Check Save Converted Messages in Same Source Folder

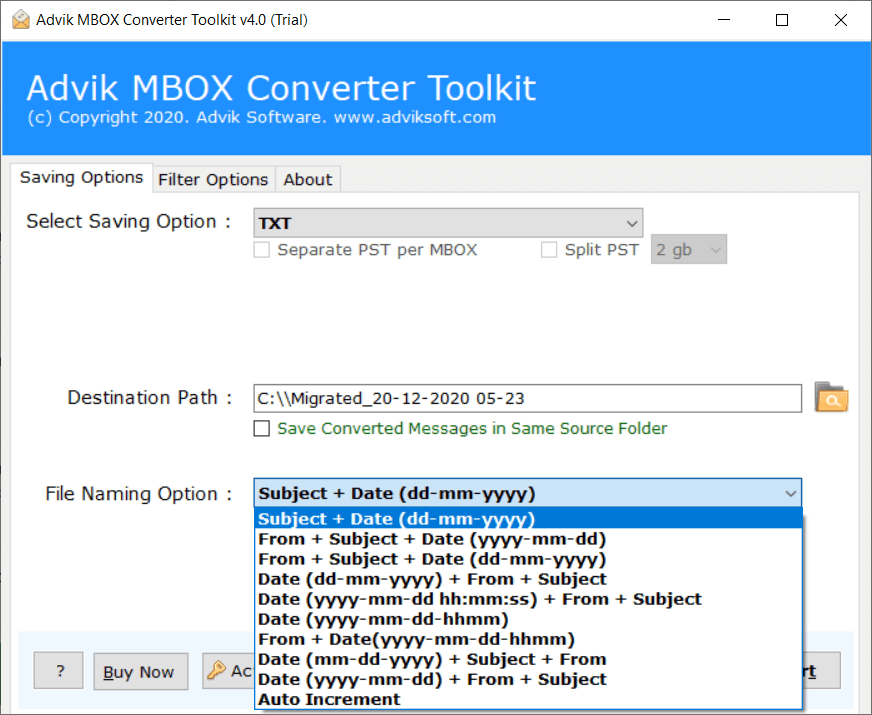pos(261,429)
